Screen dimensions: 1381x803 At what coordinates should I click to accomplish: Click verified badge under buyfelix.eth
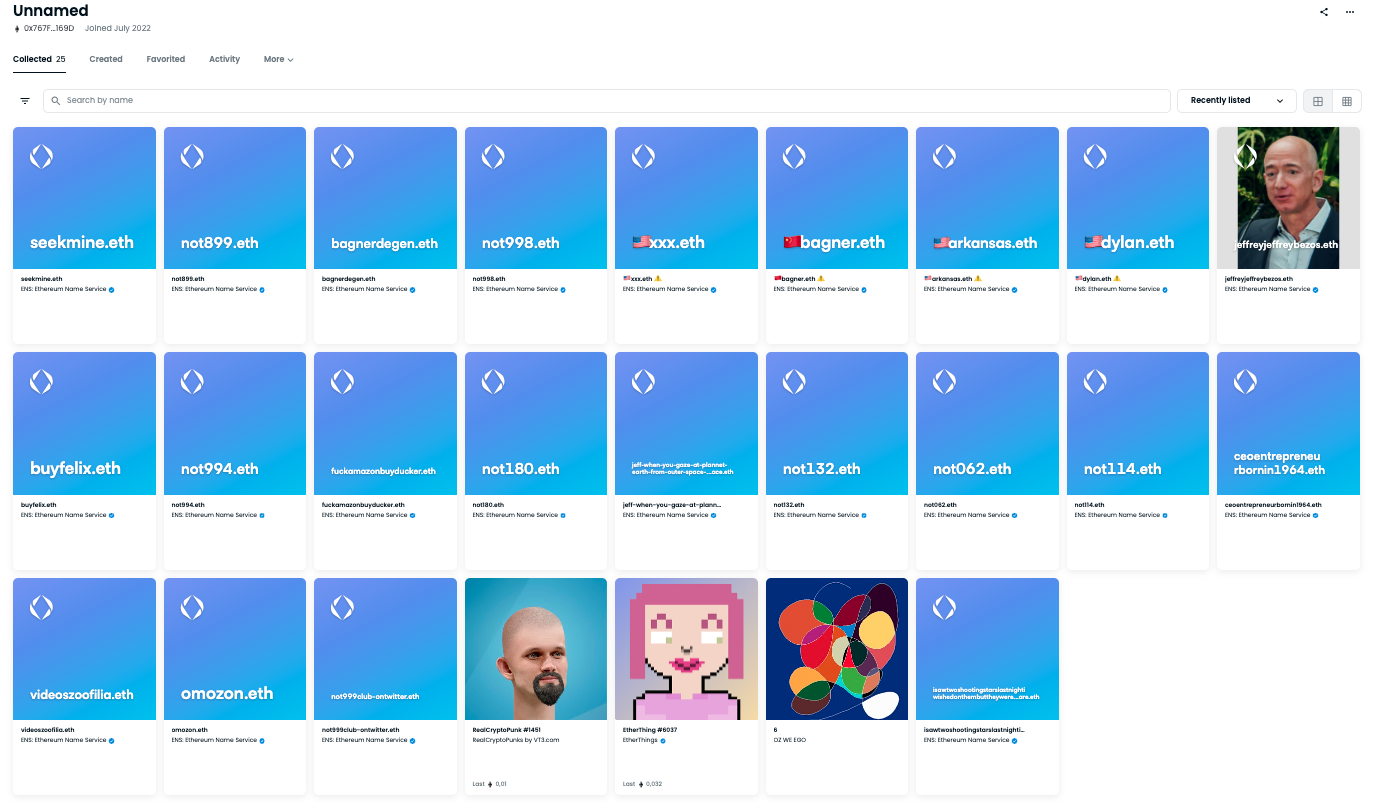click(111, 516)
